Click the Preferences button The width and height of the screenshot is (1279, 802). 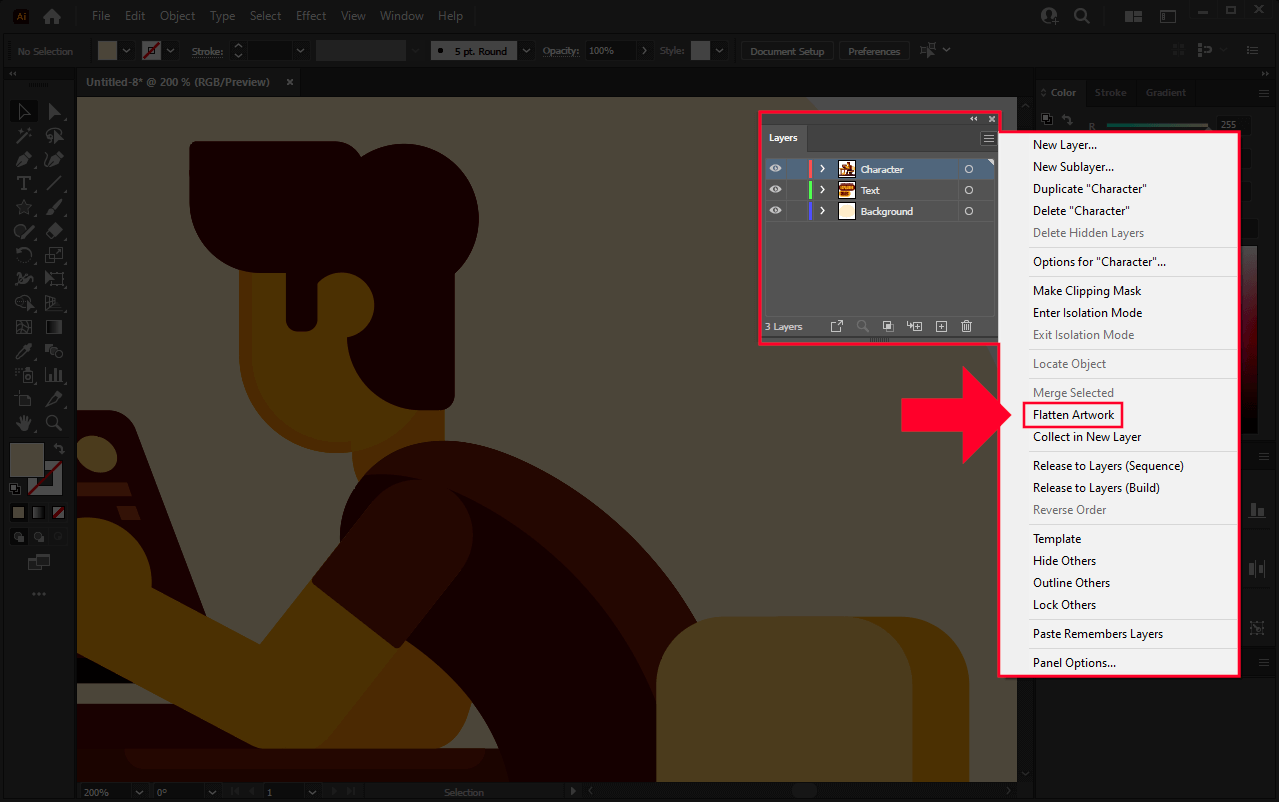[872, 50]
